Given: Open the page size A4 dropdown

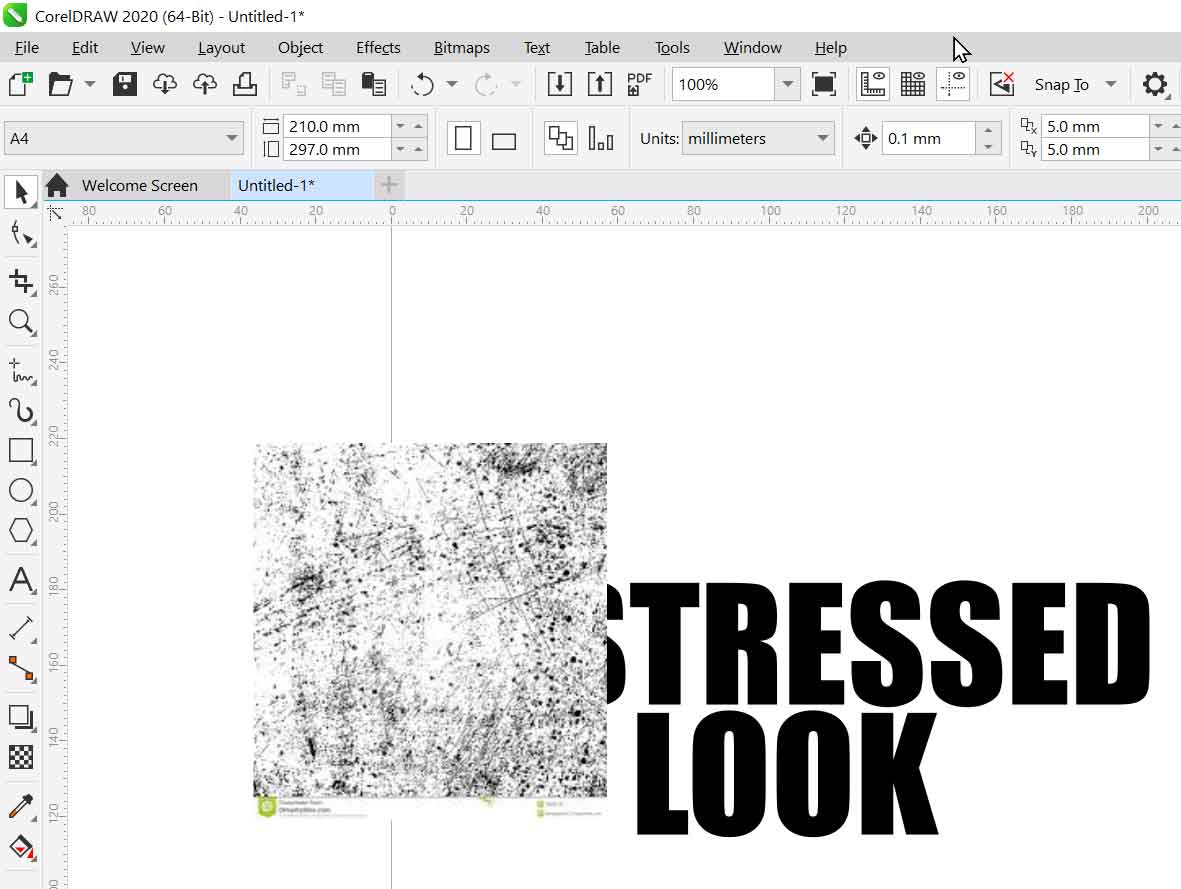Looking at the screenshot, I should [x=230, y=138].
